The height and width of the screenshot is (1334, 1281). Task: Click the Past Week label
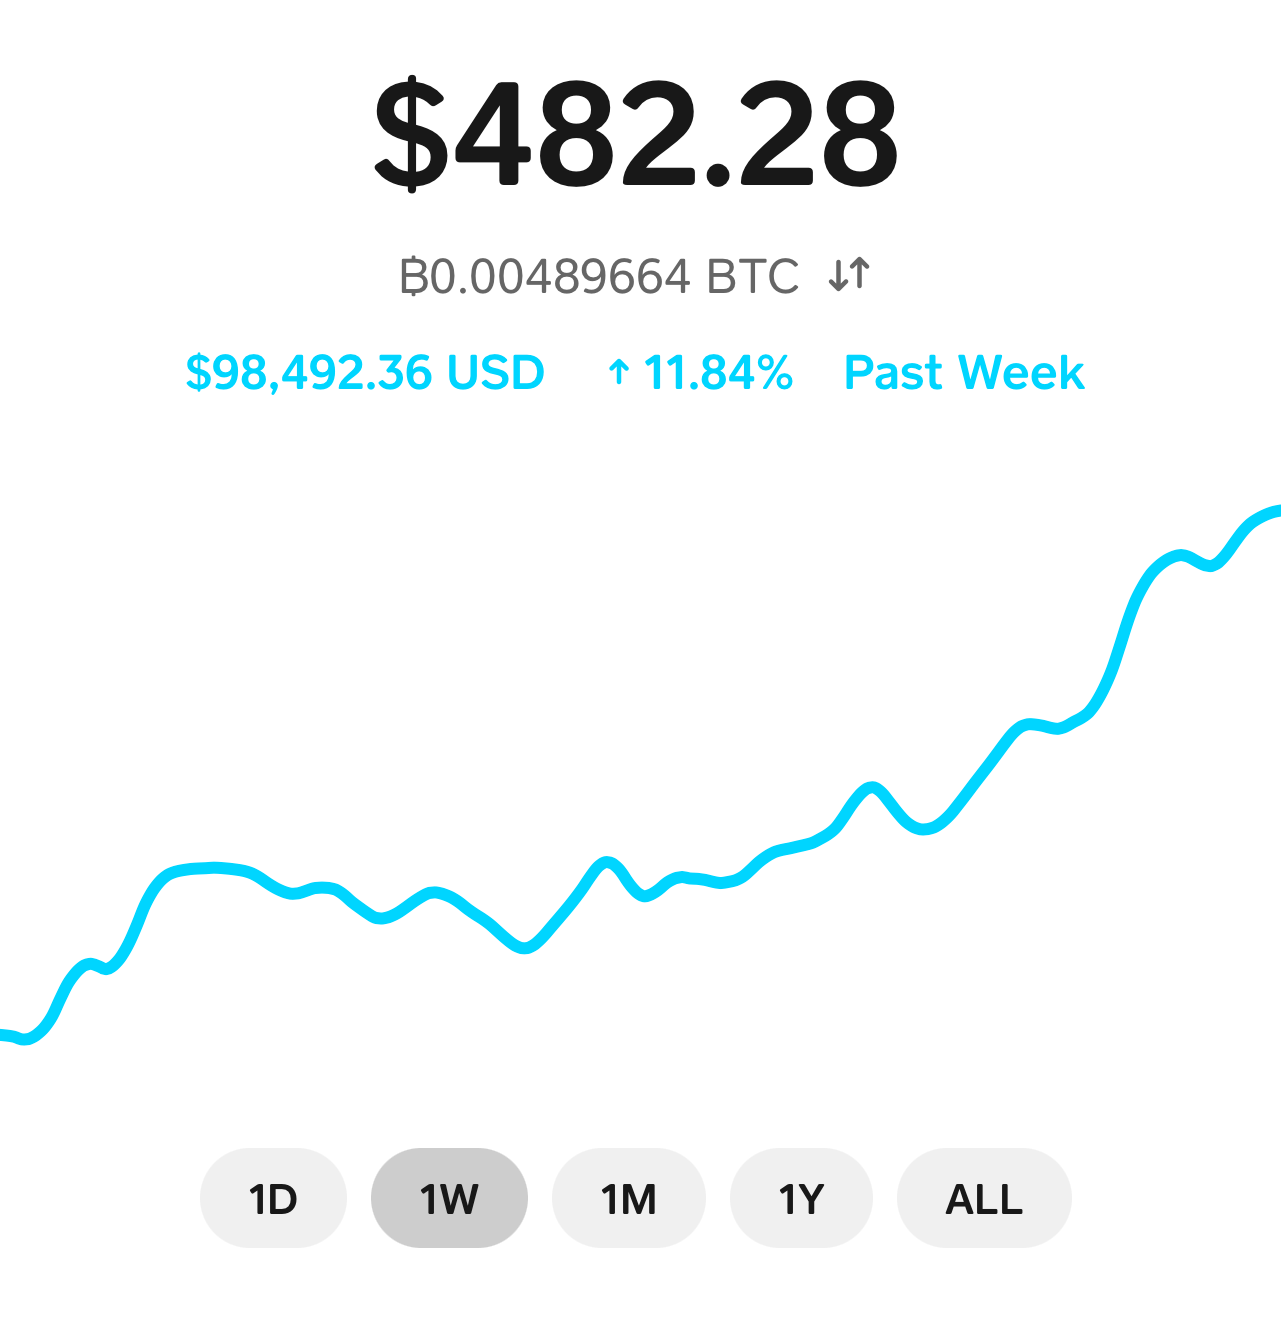click(964, 373)
